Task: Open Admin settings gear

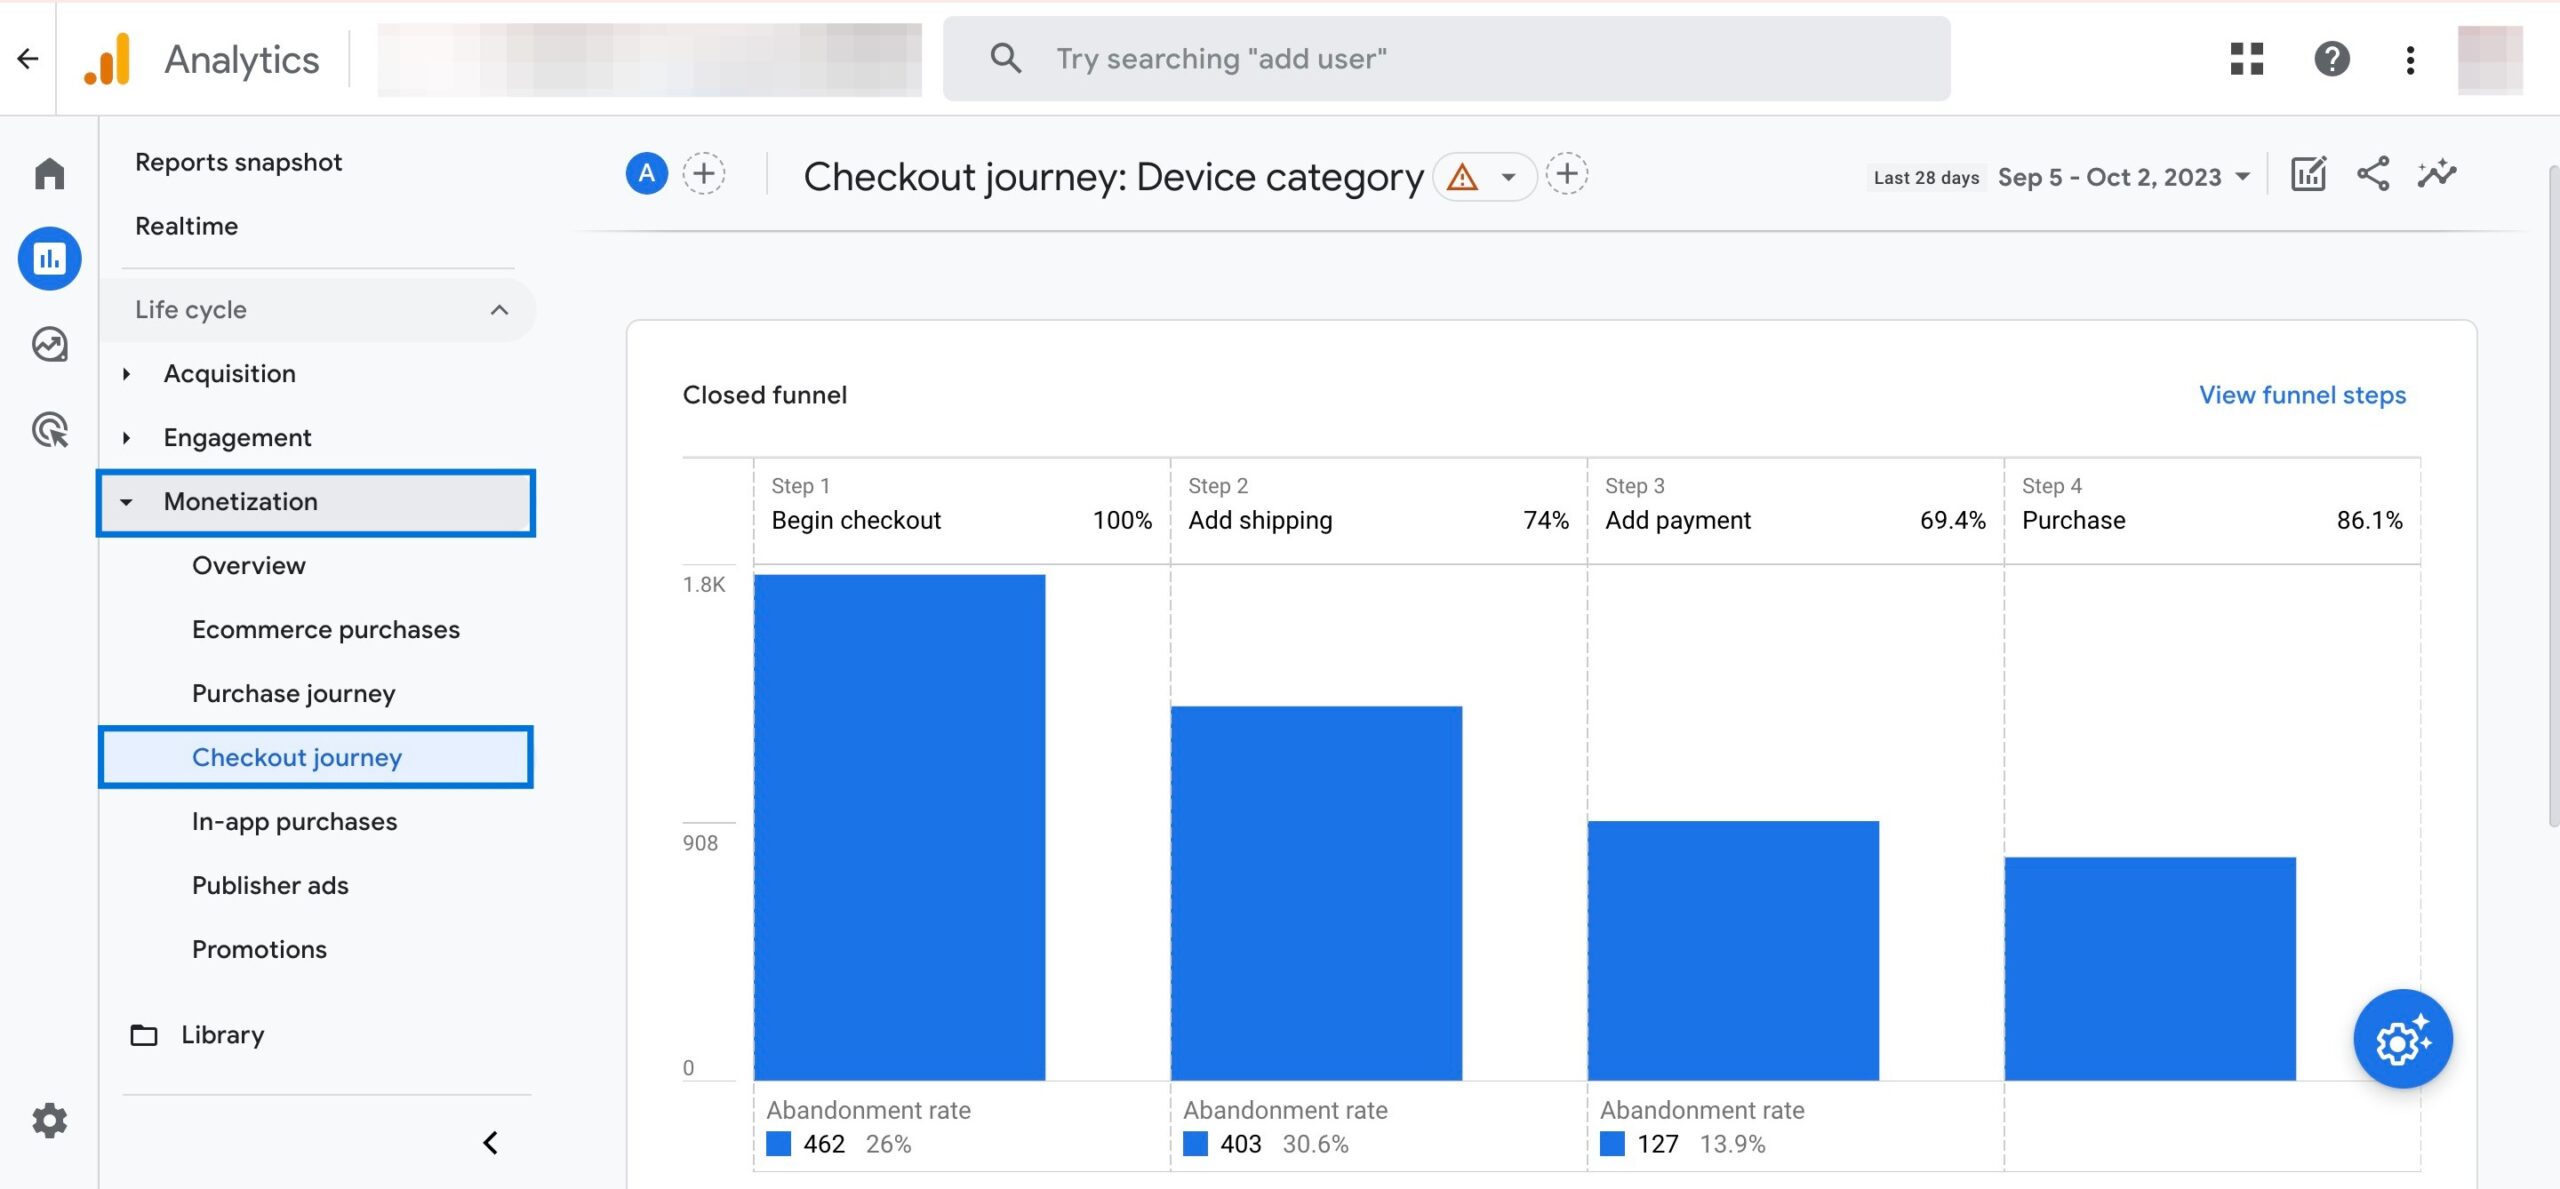Action: tap(49, 1120)
